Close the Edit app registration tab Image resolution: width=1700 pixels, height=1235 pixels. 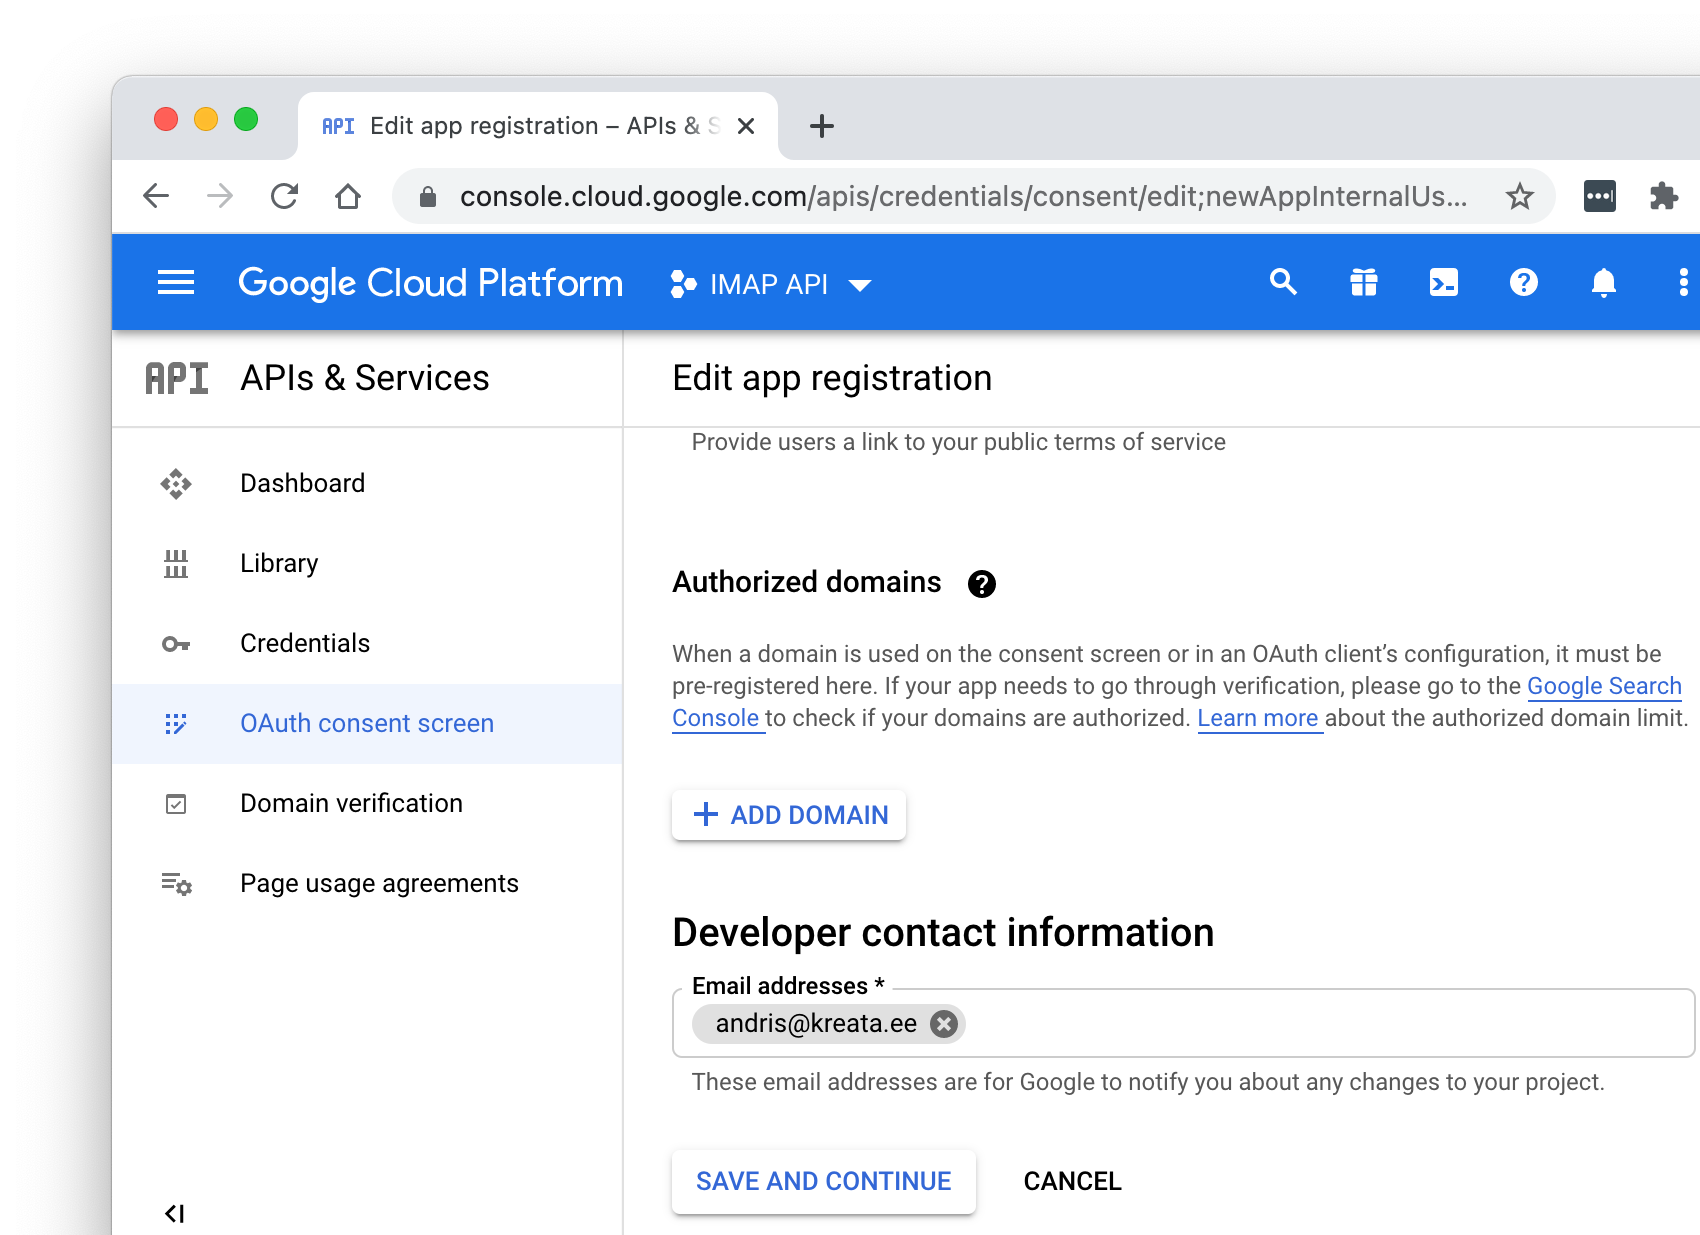click(x=746, y=126)
